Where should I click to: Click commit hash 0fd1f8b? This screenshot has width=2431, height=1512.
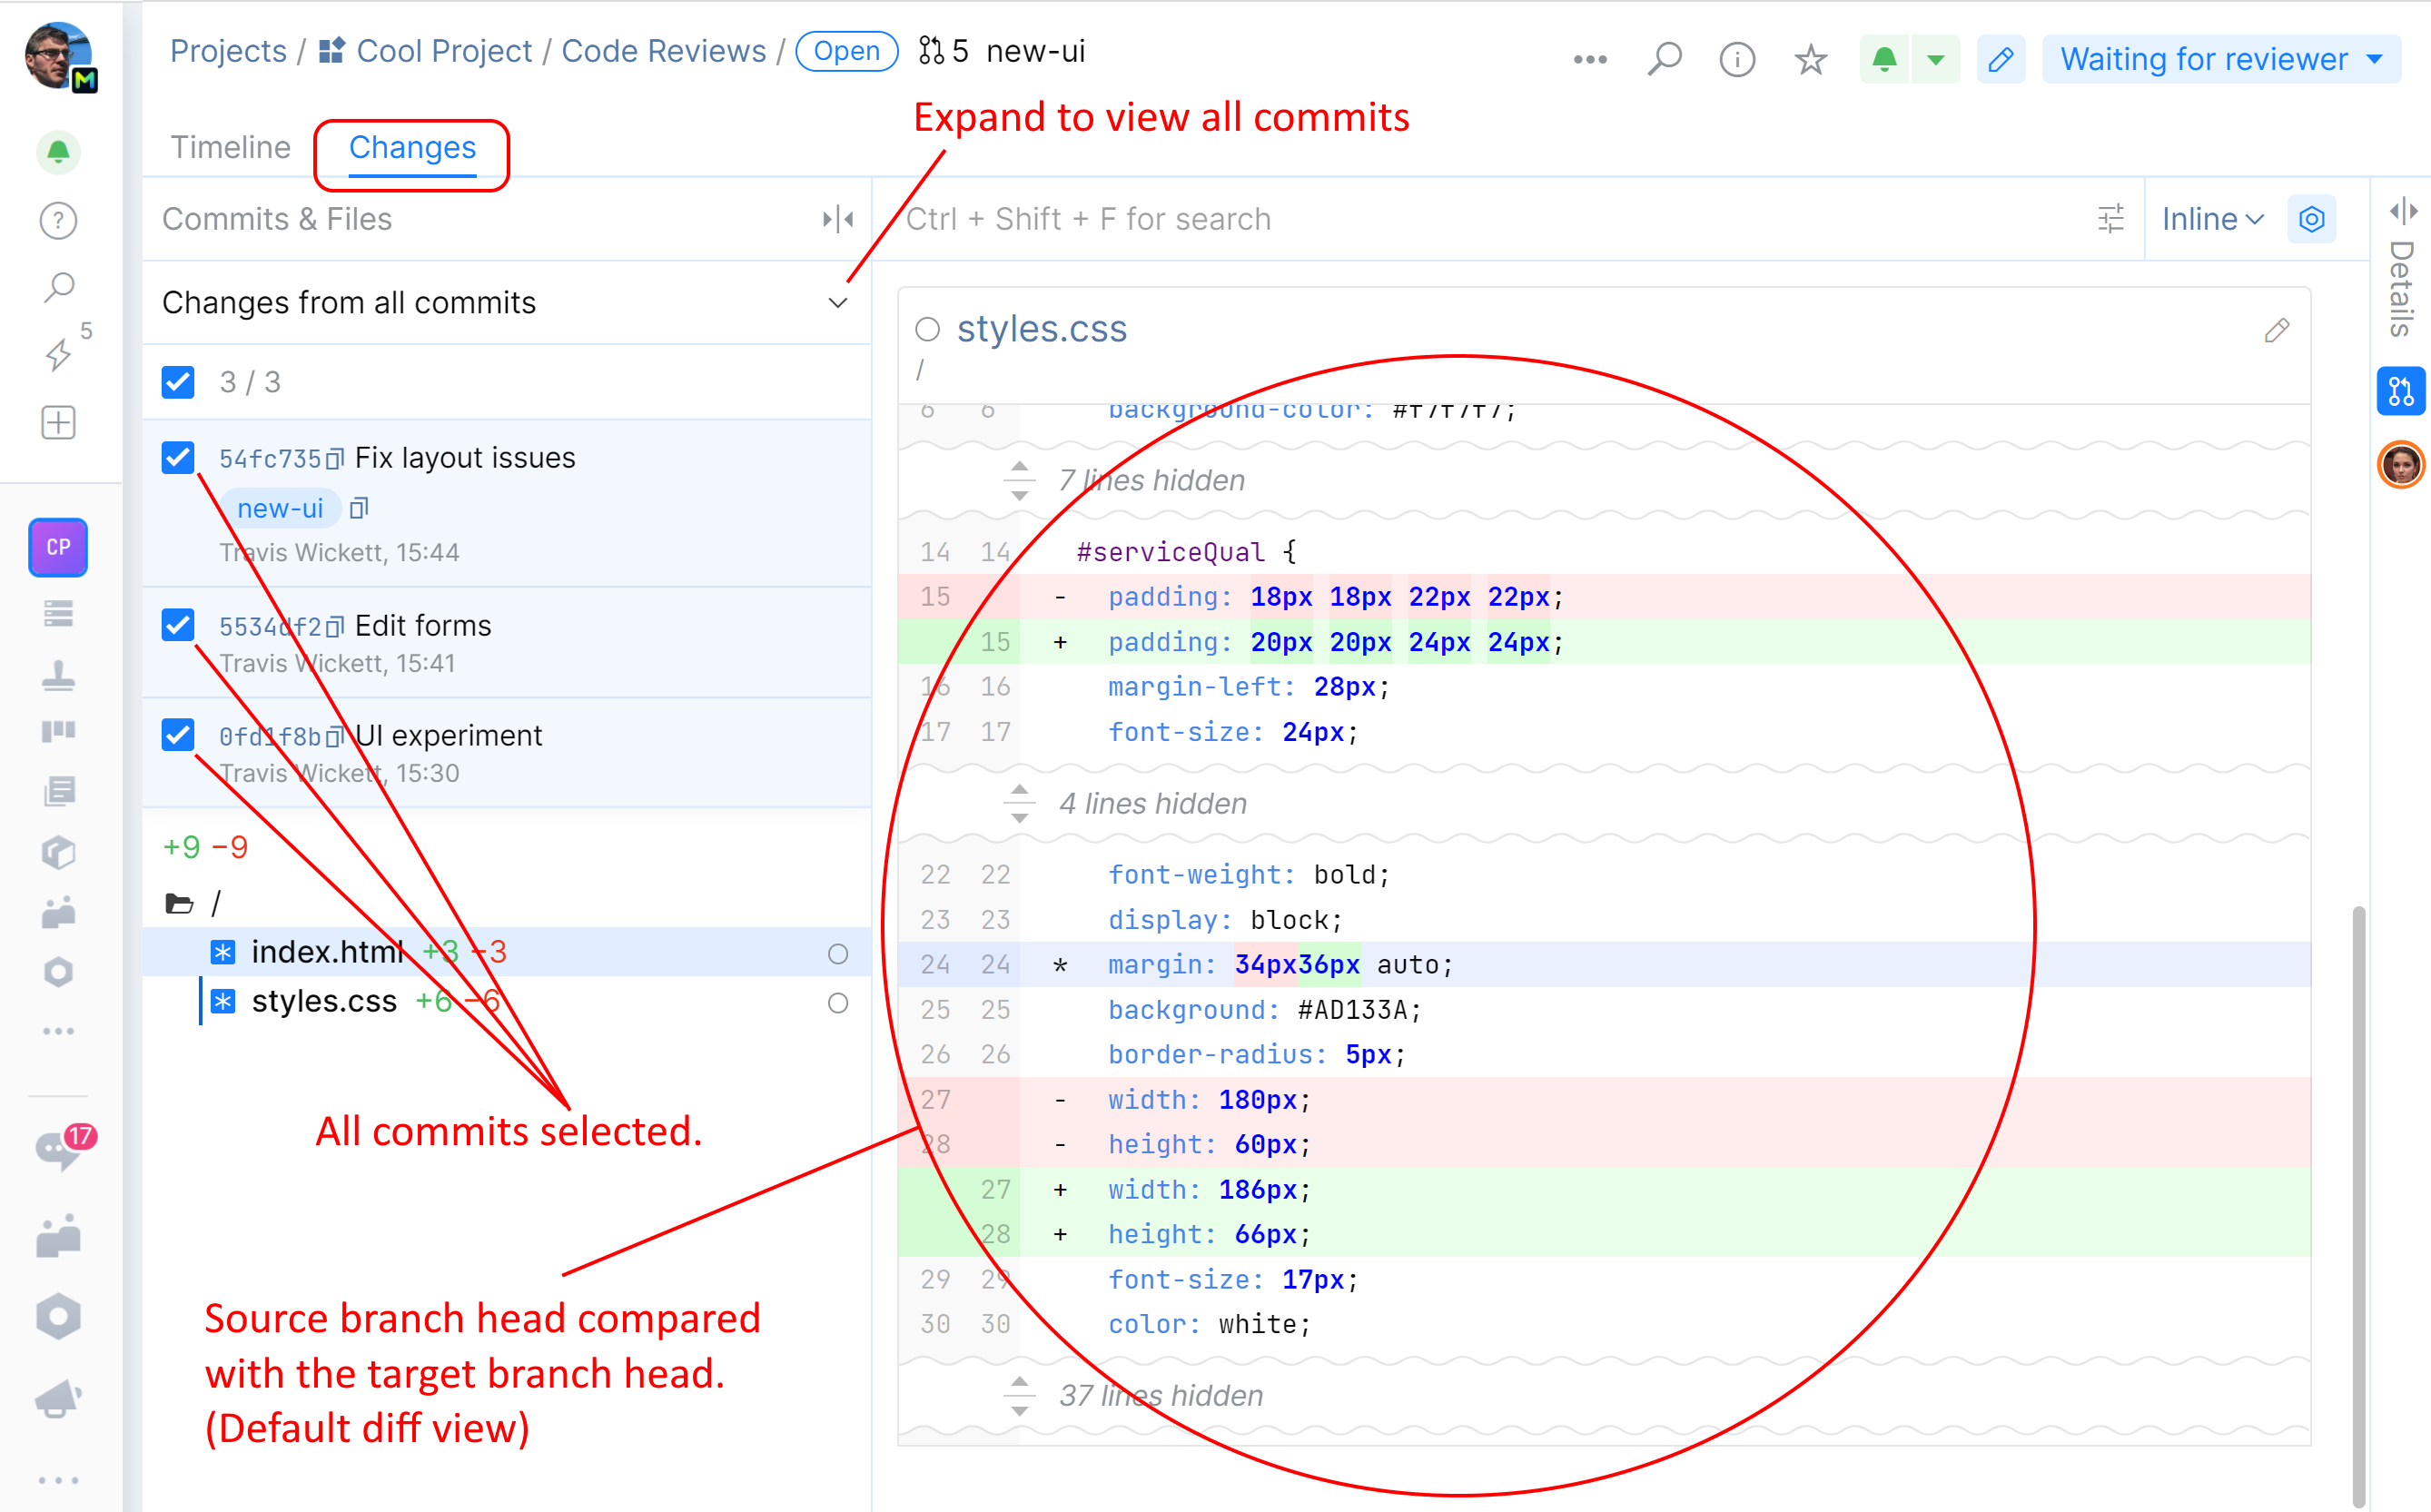tap(269, 737)
